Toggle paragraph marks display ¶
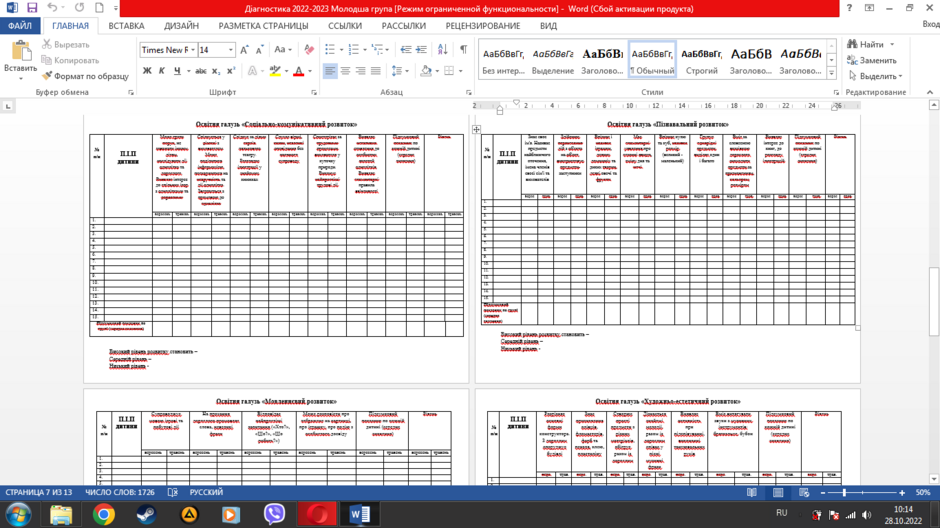Image resolution: width=940 pixels, height=528 pixels. pos(463,50)
